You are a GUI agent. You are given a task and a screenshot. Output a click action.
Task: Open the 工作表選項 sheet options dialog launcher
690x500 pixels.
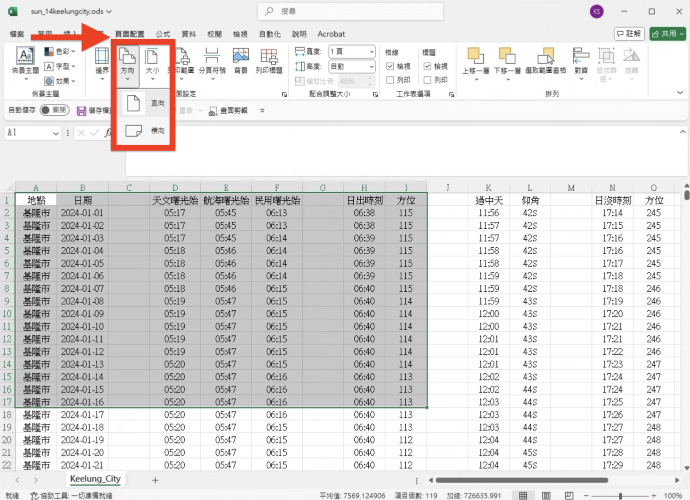451,94
